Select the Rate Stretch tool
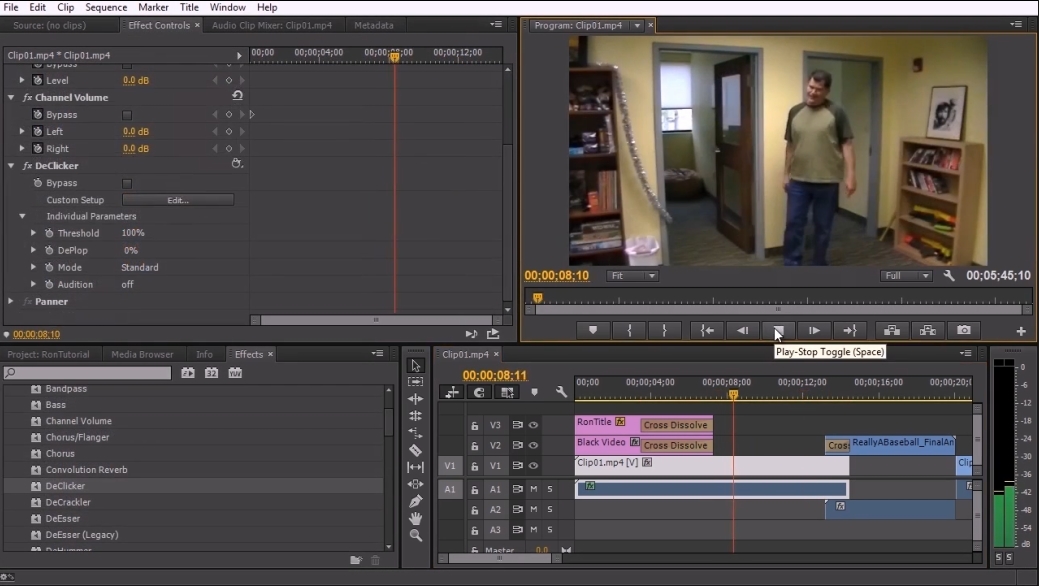Viewport: 1039px width, 586px height. coord(415,433)
